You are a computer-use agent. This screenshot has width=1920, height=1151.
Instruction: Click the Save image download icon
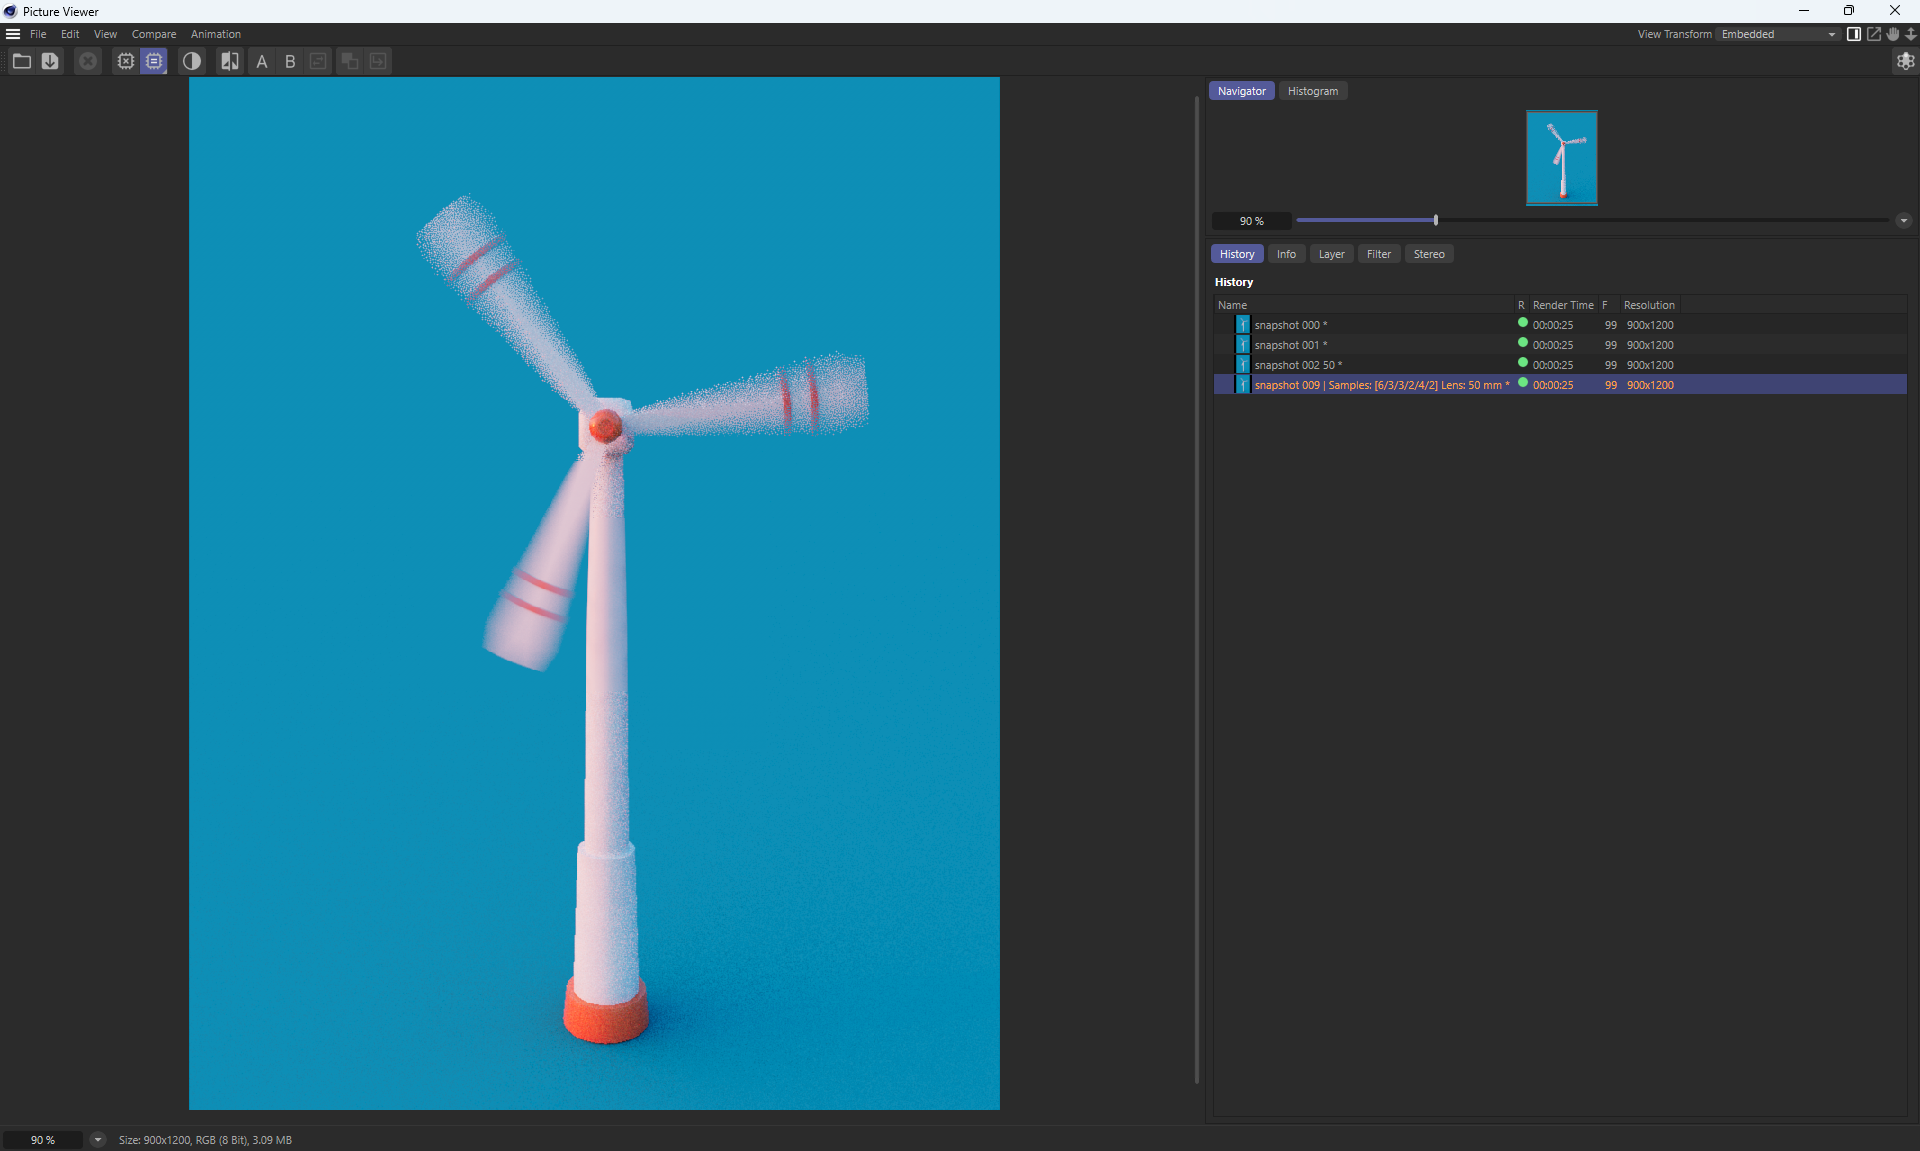click(50, 61)
